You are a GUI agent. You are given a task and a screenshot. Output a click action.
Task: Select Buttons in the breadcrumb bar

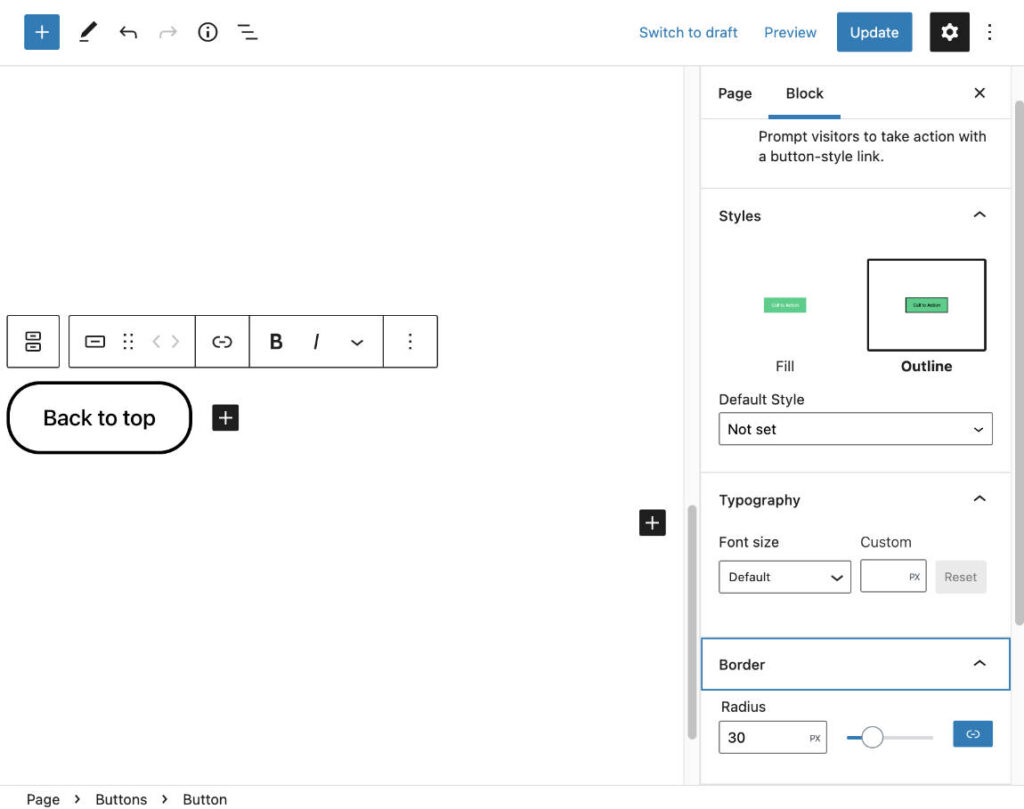coord(121,799)
